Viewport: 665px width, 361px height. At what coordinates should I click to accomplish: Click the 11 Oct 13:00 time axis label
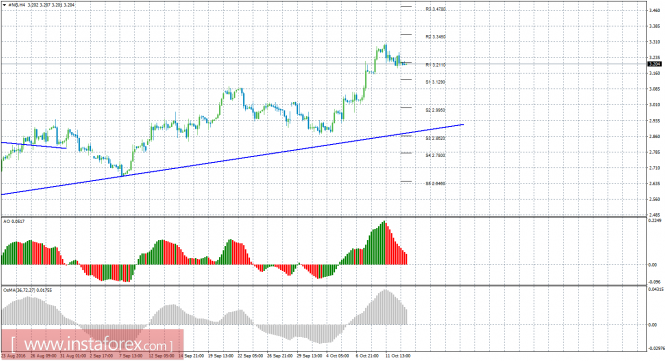398,355
